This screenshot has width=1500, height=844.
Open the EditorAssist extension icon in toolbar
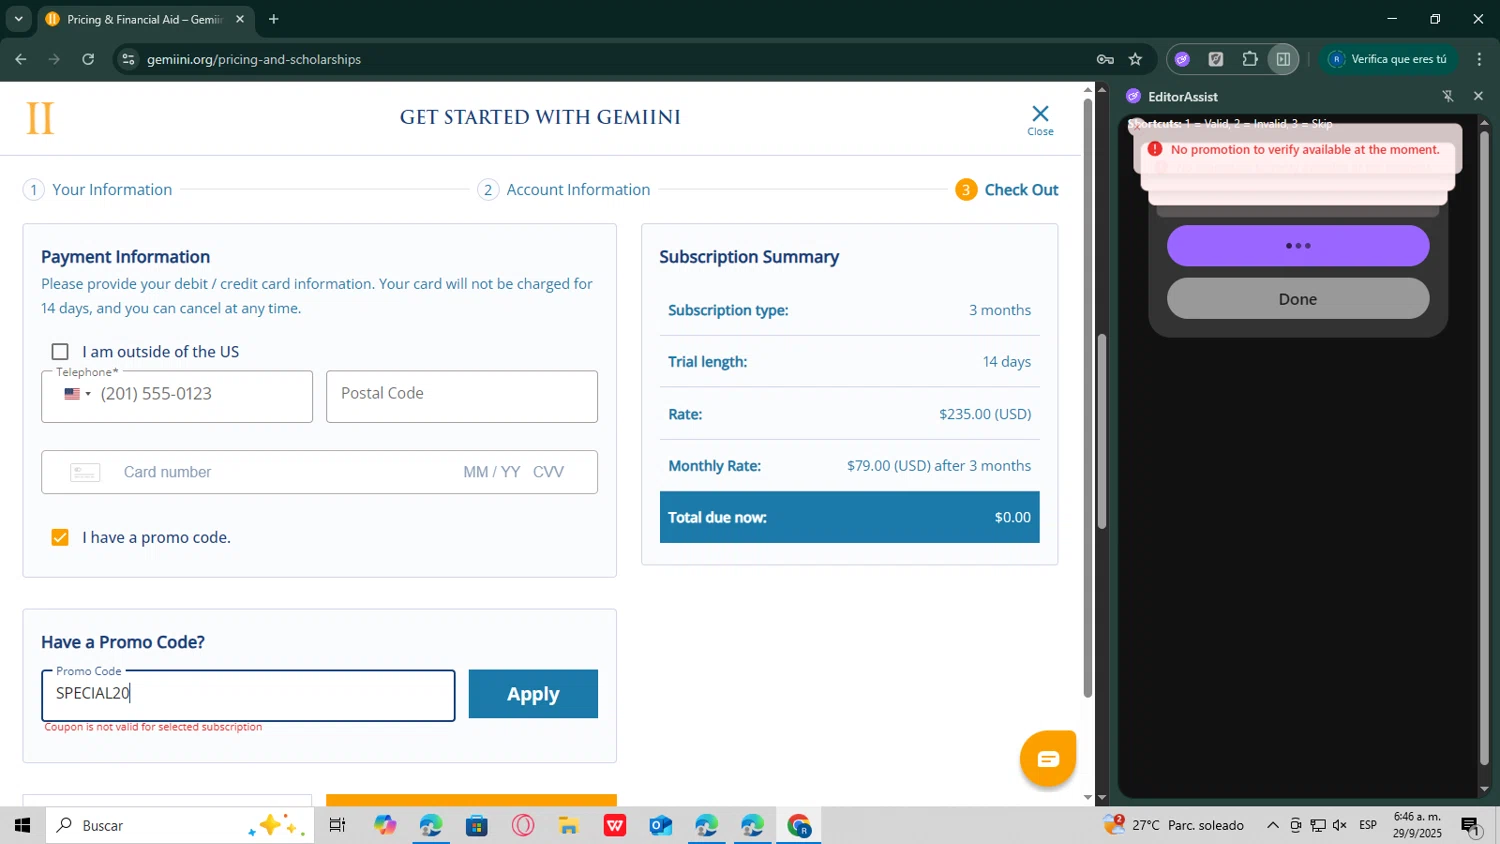pos(1182,59)
